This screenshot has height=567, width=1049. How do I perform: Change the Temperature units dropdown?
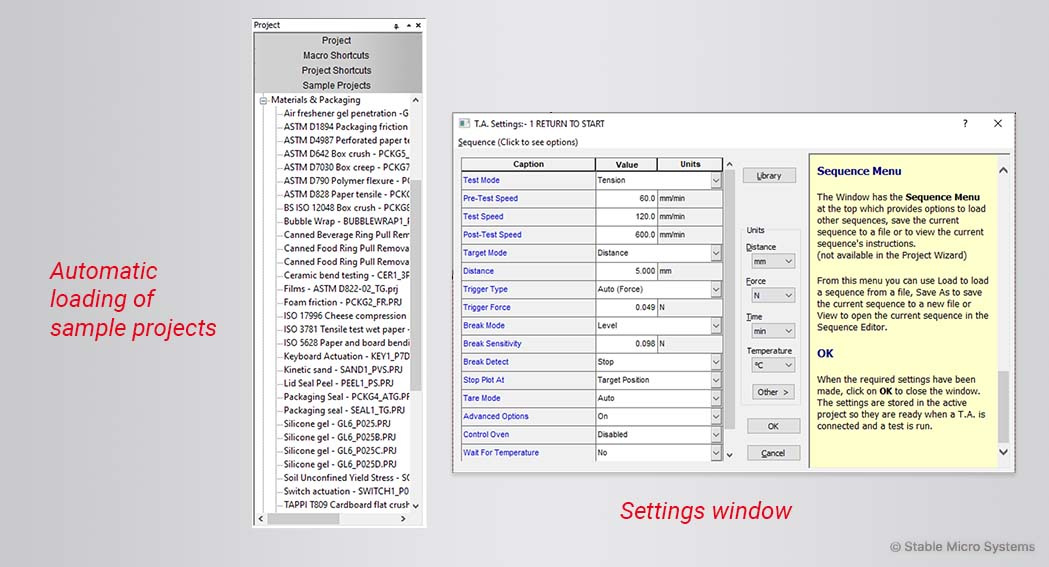(773, 365)
